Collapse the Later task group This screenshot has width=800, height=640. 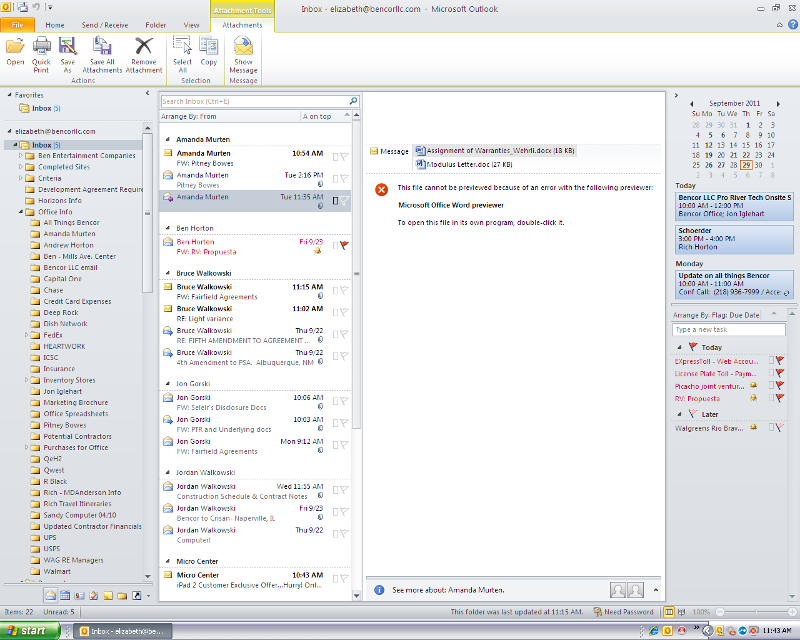point(679,414)
